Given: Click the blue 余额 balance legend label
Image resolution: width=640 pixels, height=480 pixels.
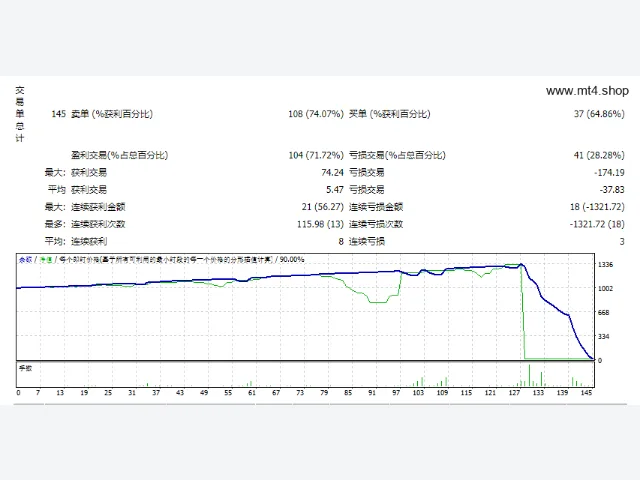Looking at the screenshot, I should pyautogui.click(x=25, y=260).
